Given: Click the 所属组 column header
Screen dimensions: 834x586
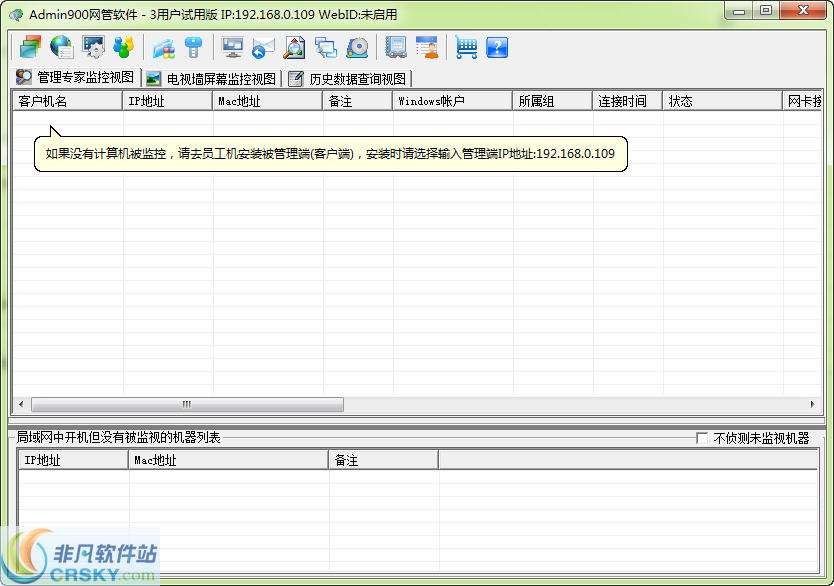Looking at the screenshot, I should click(553, 101).
